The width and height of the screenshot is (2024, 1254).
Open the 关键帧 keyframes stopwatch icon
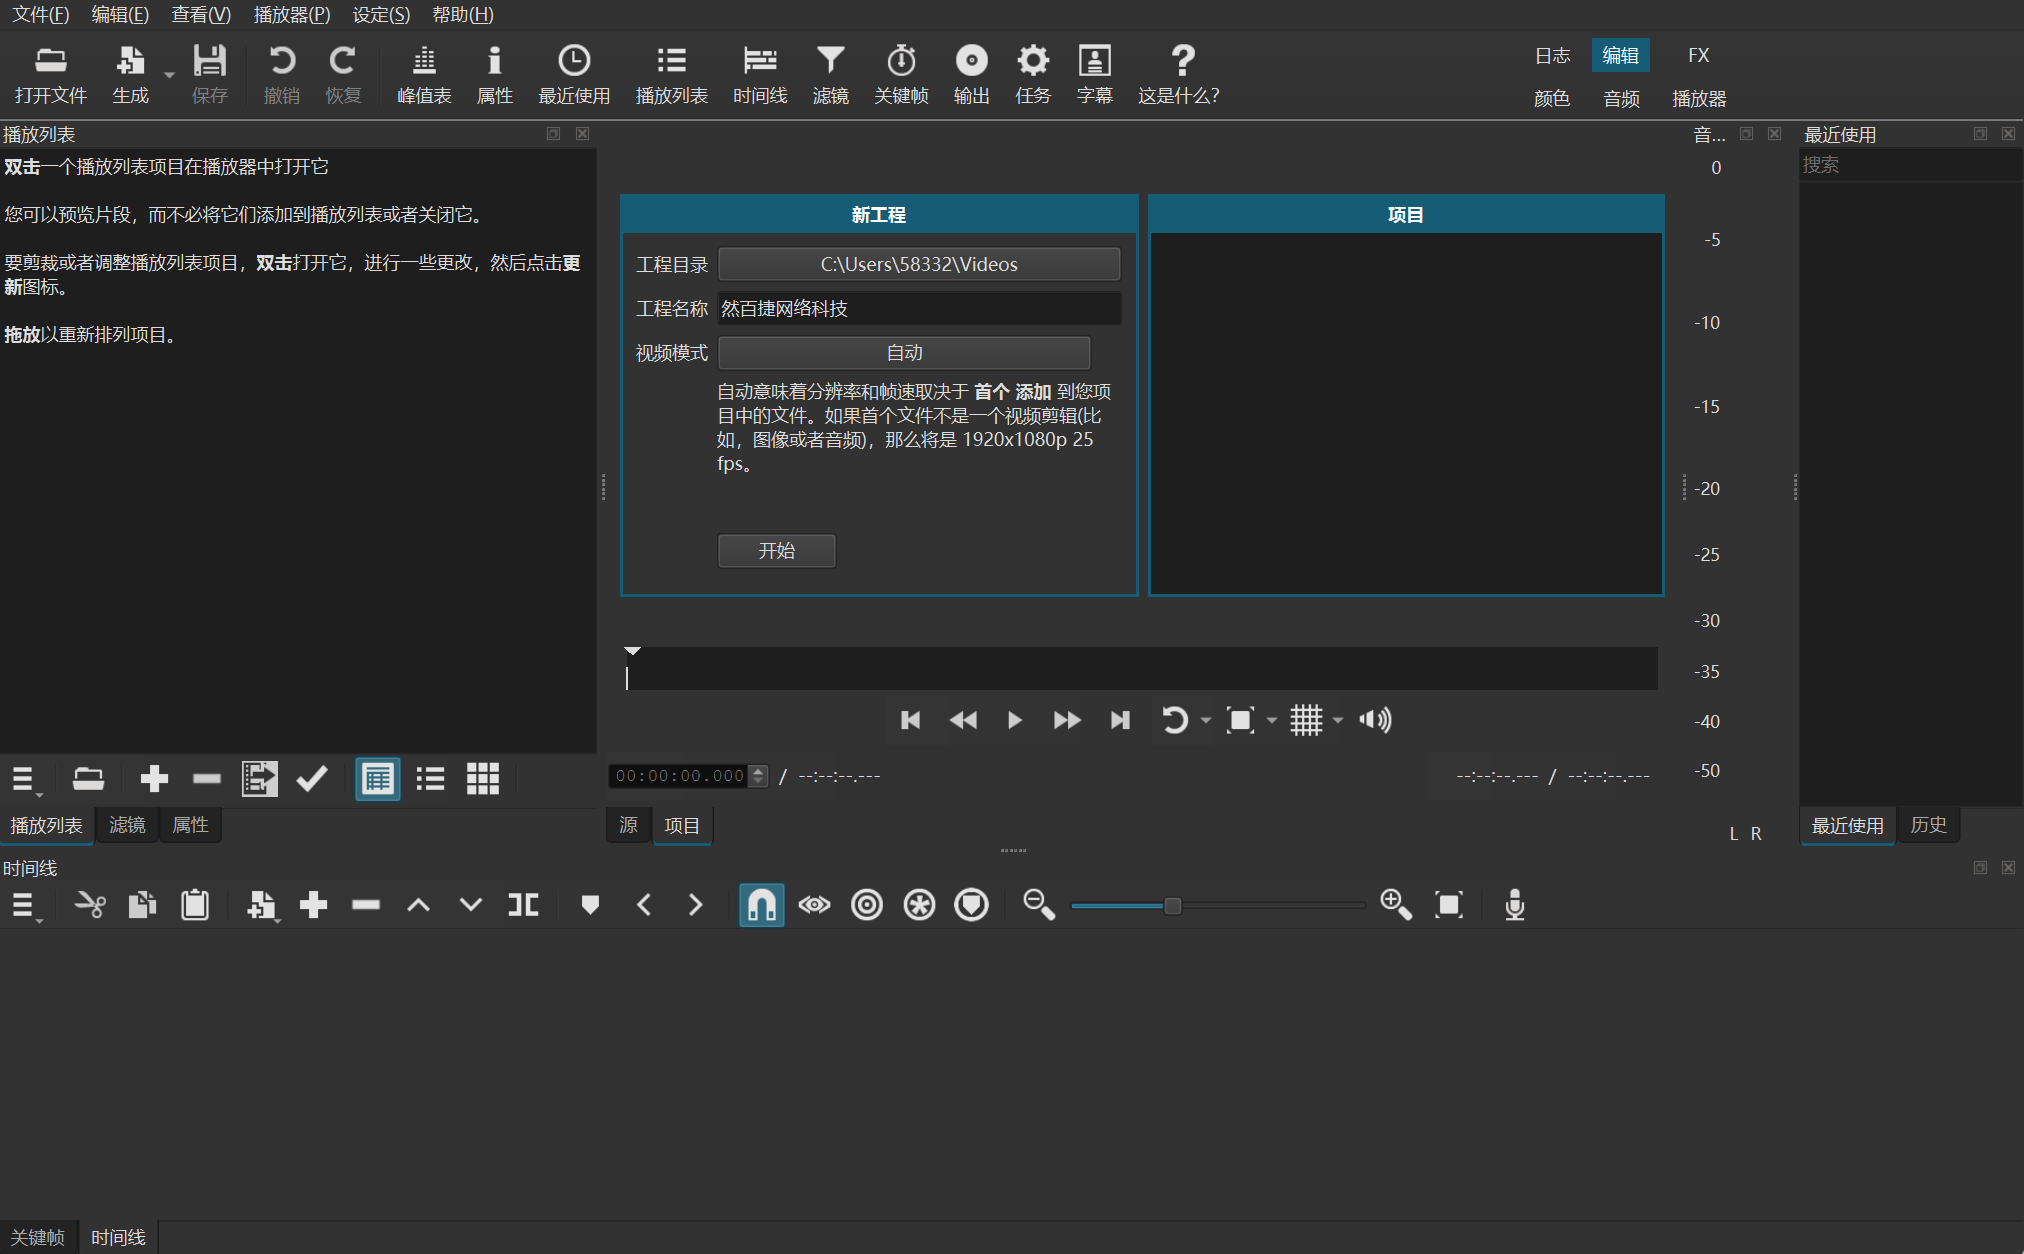click(x=901, y=75)
